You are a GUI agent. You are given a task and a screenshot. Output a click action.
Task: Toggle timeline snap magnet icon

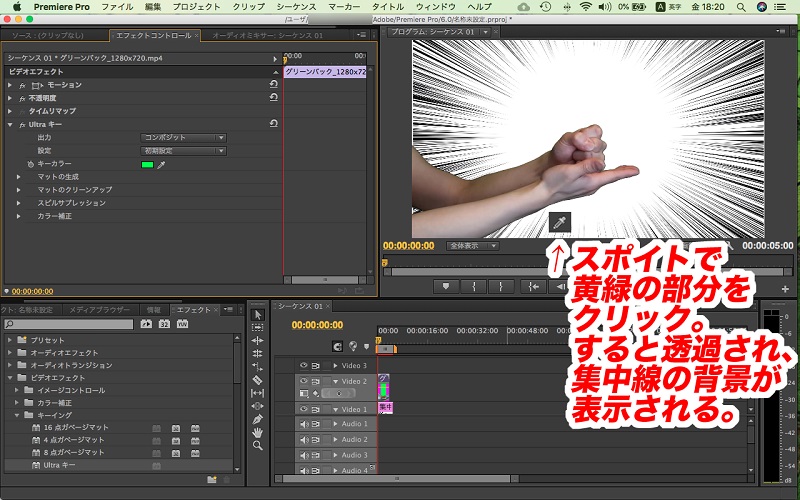pos(337,346)
